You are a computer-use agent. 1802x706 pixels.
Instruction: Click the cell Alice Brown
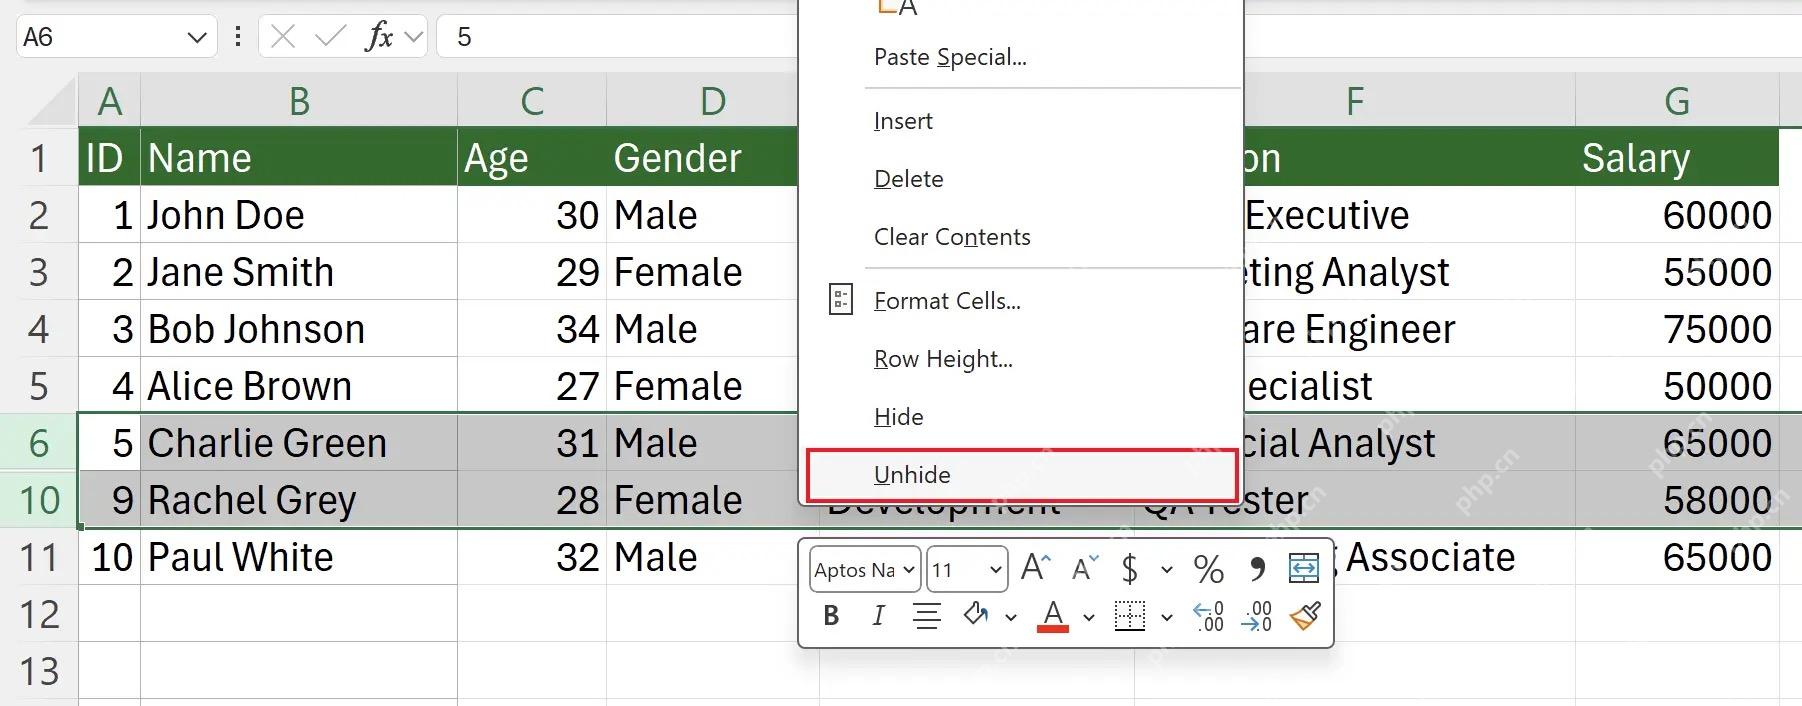tap(299, 386)
